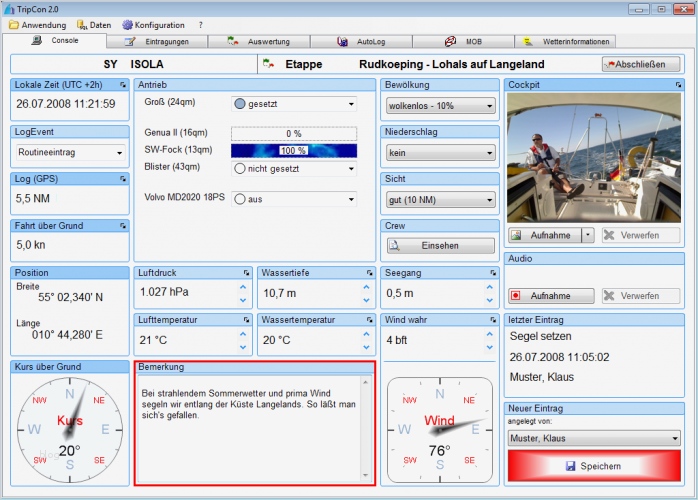Click the Crew Einsehen button
This screenshot has height=500, width=698.
[x=440, y=246]
